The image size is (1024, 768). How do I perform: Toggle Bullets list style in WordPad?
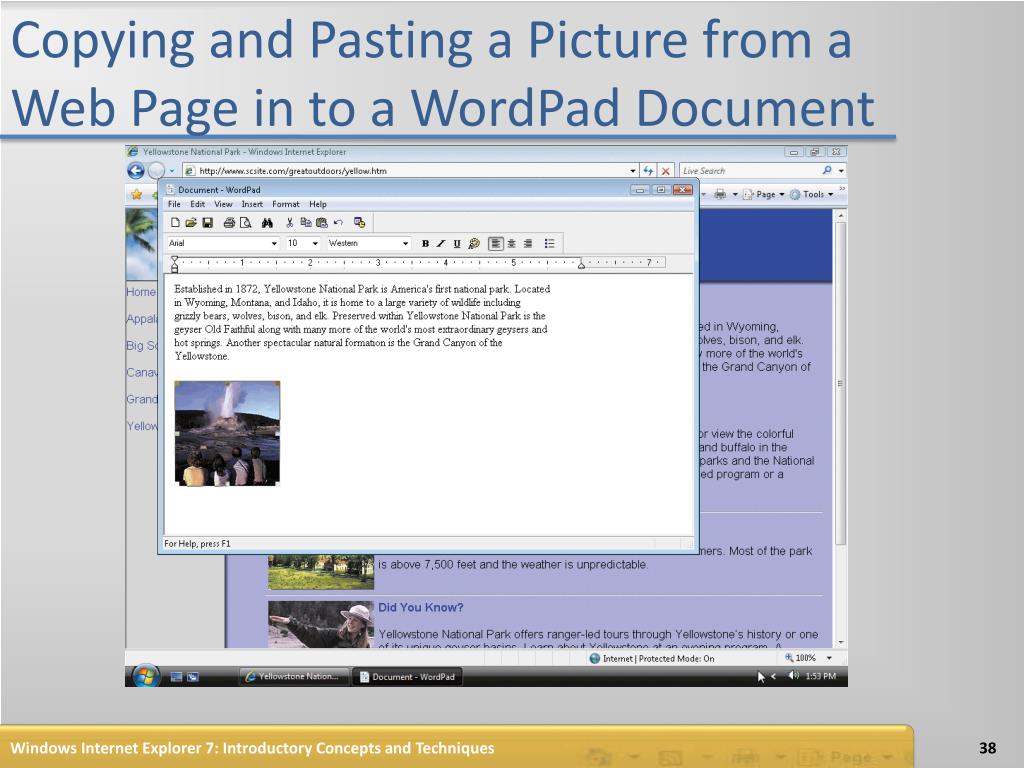pos(550,244)
